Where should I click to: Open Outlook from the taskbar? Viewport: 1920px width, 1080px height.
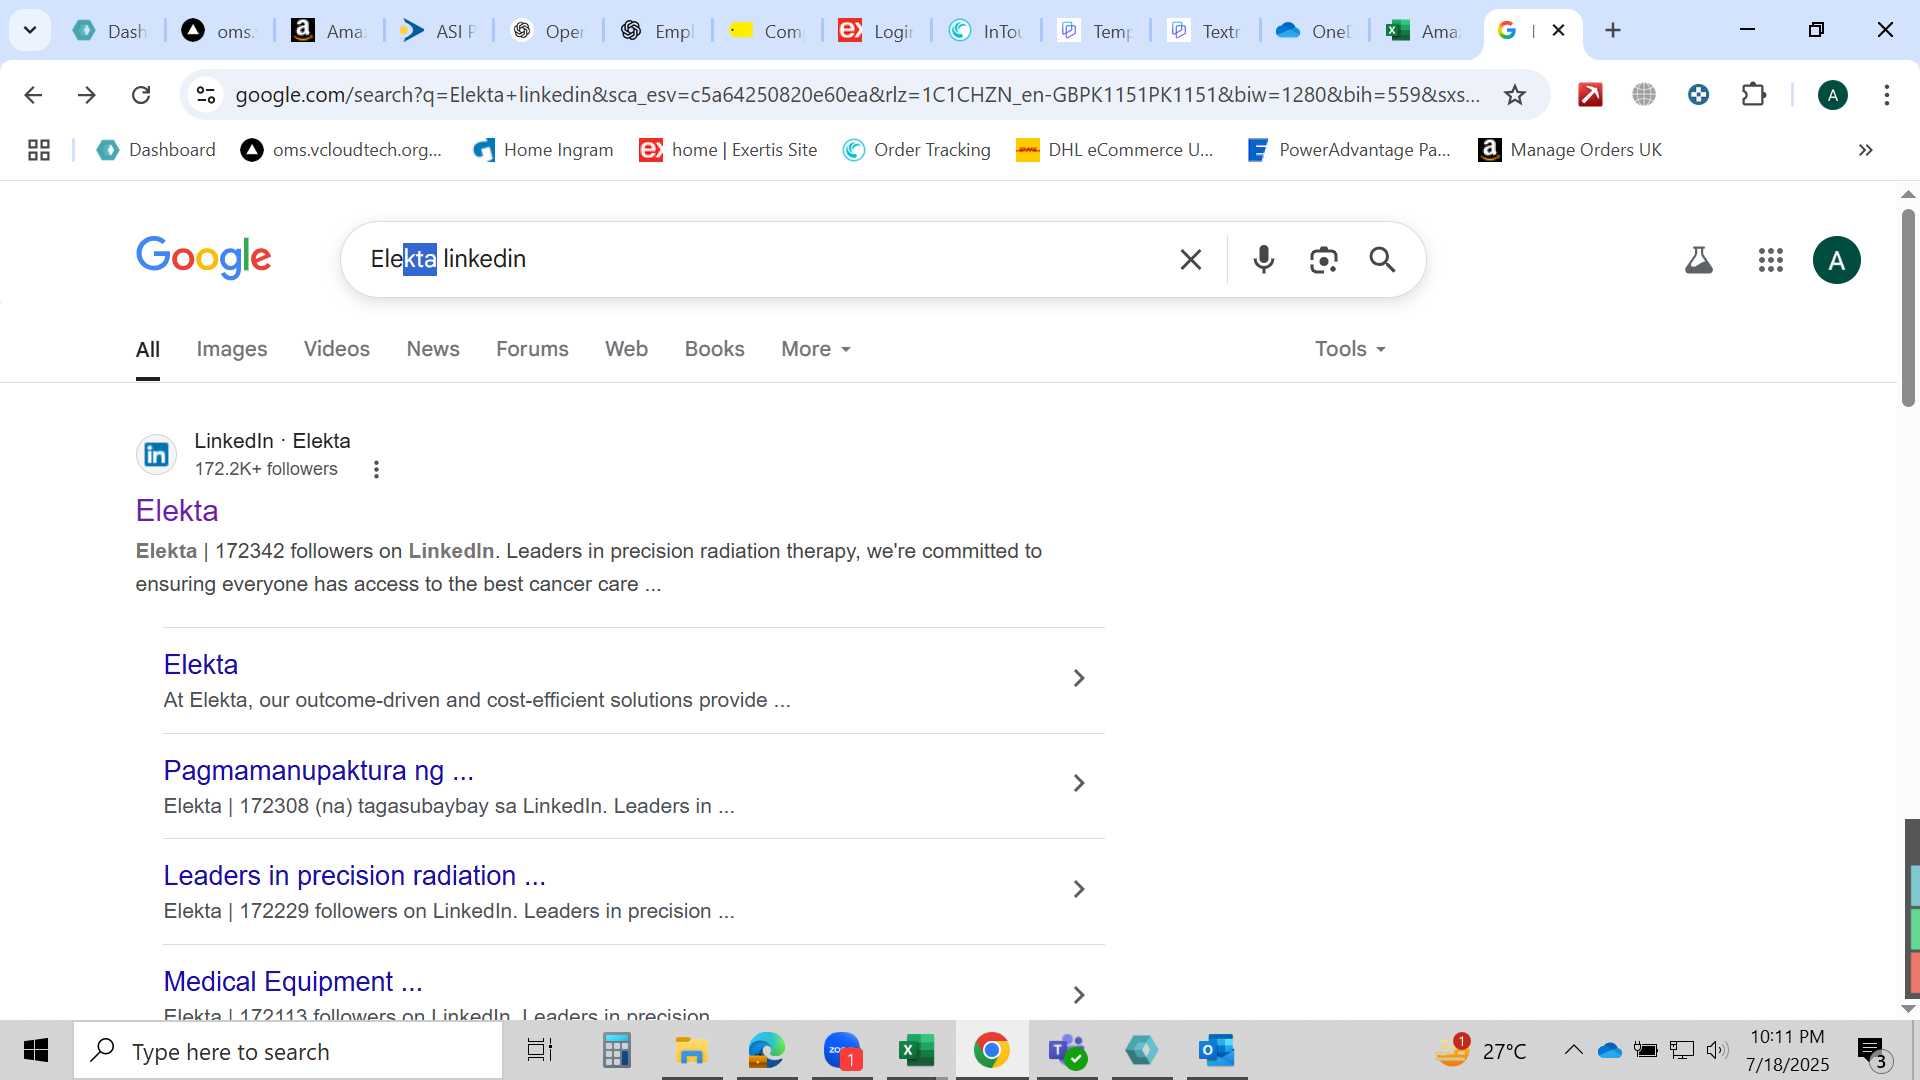point(1216,1051)
